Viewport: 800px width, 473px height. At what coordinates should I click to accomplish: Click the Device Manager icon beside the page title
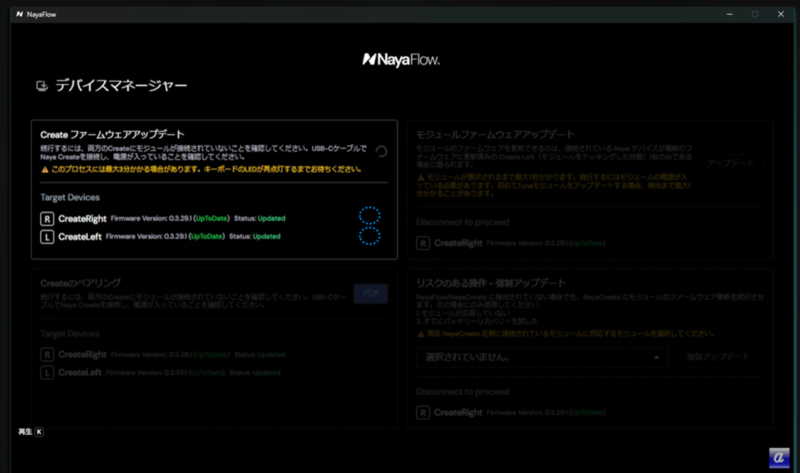pyautogui.click(x=41, y=87)
